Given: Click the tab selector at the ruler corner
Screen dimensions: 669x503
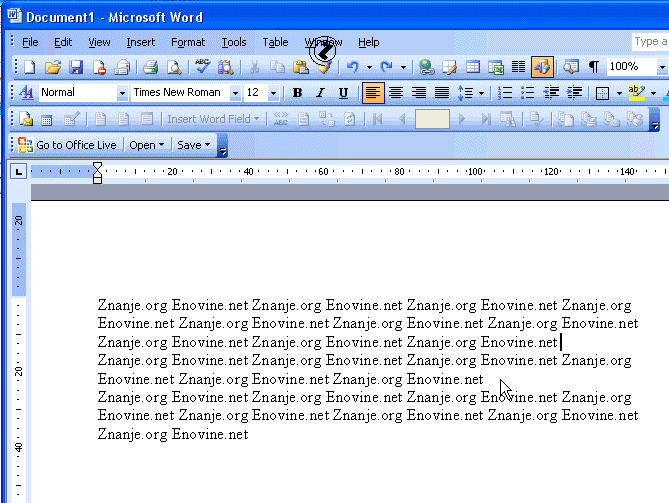Looking at the screenshot, I should 18,172.
